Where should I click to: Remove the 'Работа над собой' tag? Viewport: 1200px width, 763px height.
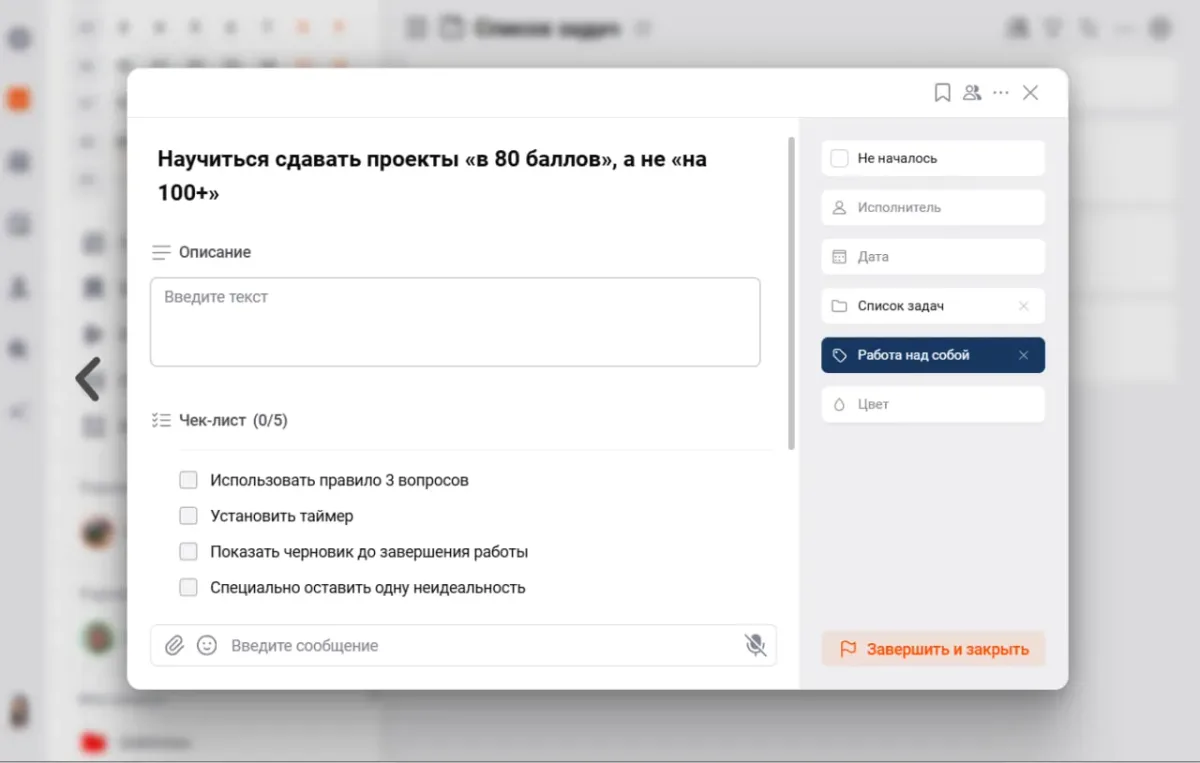coord(1023,355)
